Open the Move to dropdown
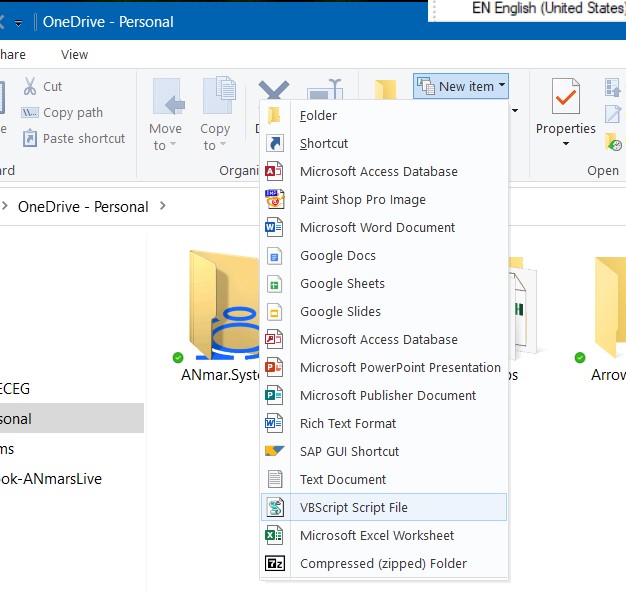 pos(166,137)
